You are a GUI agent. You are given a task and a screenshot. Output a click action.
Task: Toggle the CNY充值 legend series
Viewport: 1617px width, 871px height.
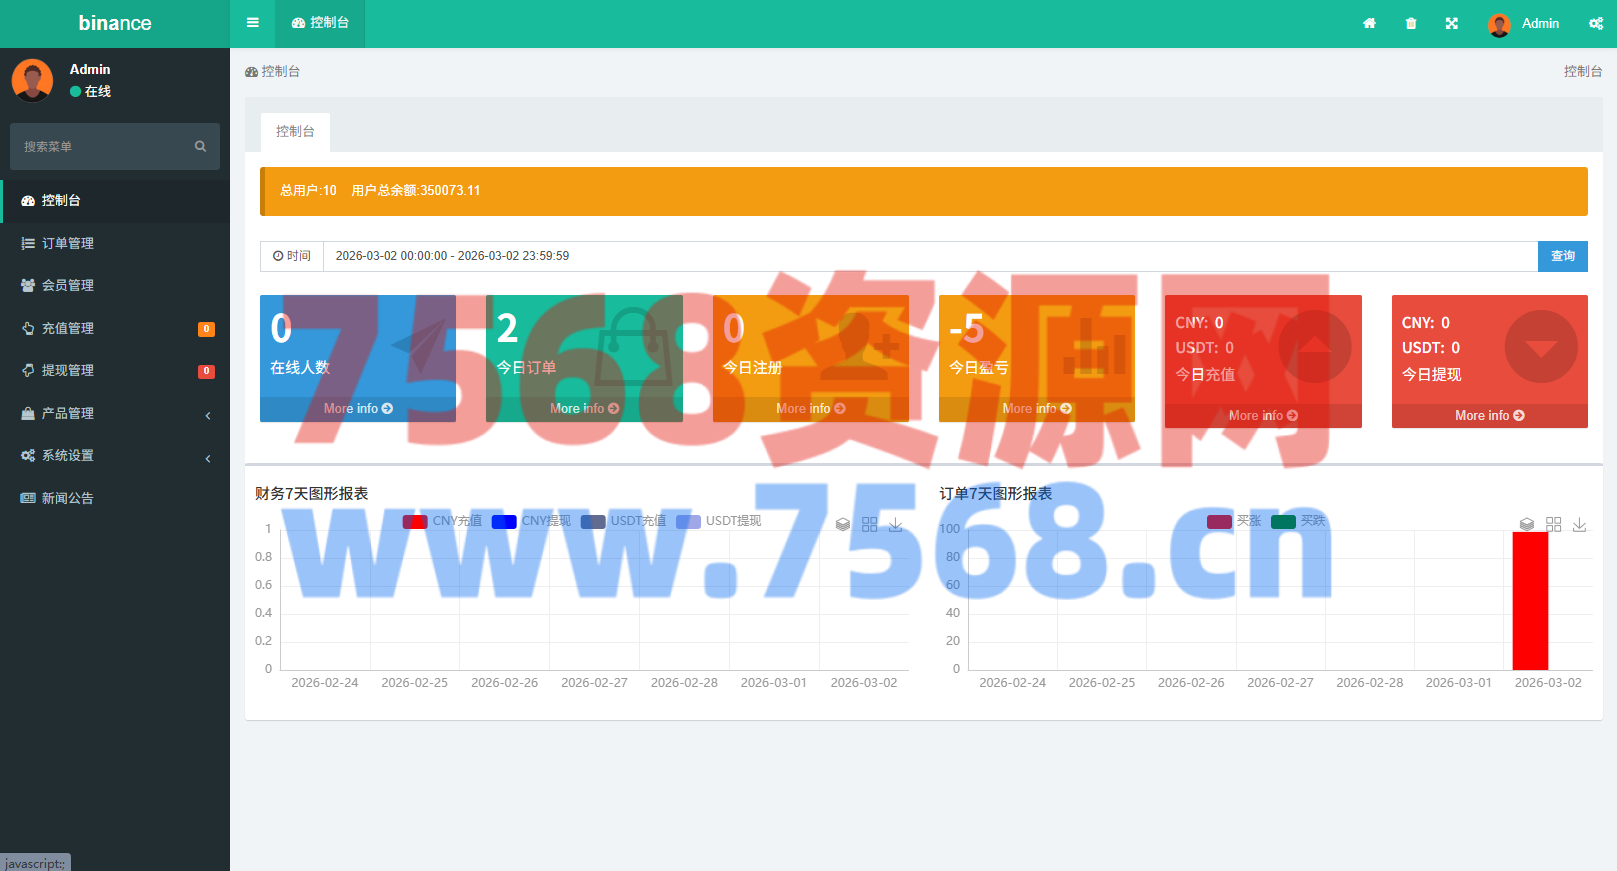pyautogui.click(x=442, y=521)
